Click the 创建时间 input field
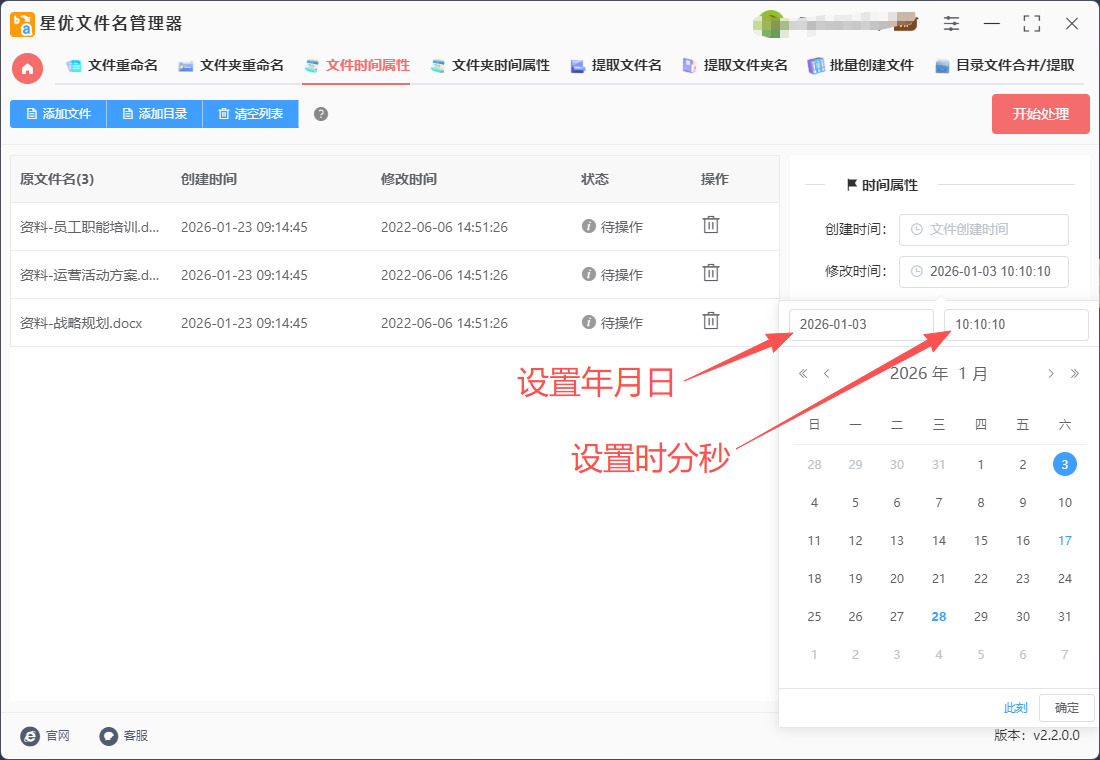 [x=983, y=230]
